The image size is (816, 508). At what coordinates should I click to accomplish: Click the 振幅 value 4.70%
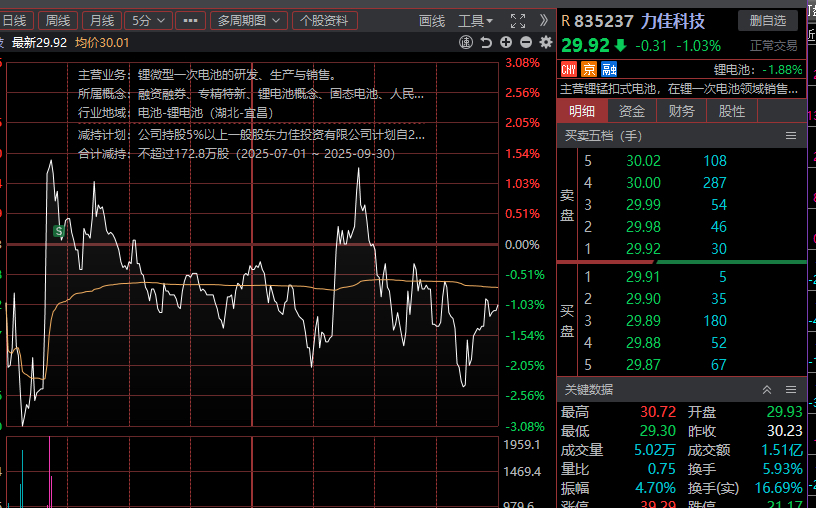click(x=656, y=488)
